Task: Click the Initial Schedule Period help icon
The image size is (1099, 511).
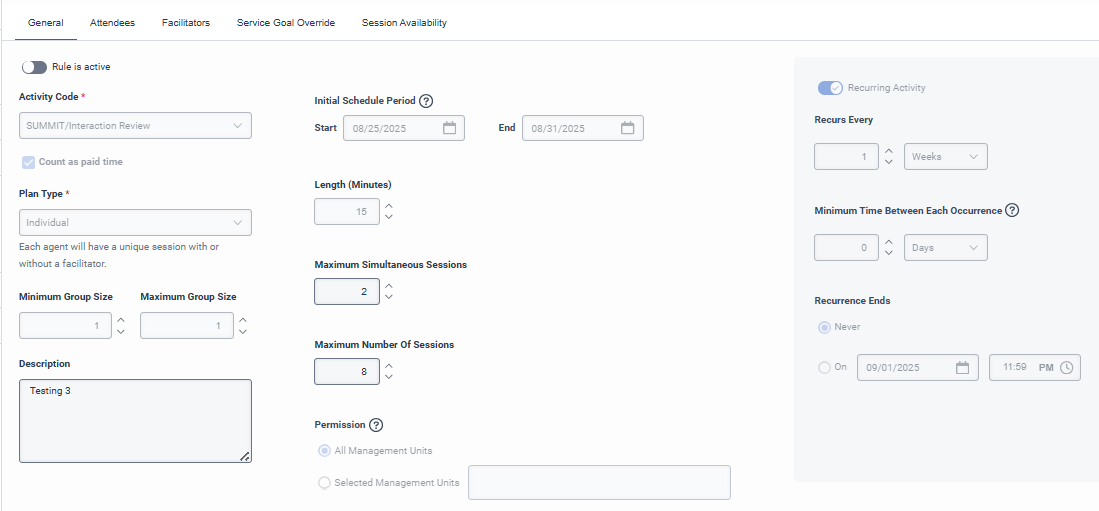Action: (x=426, y=101)
